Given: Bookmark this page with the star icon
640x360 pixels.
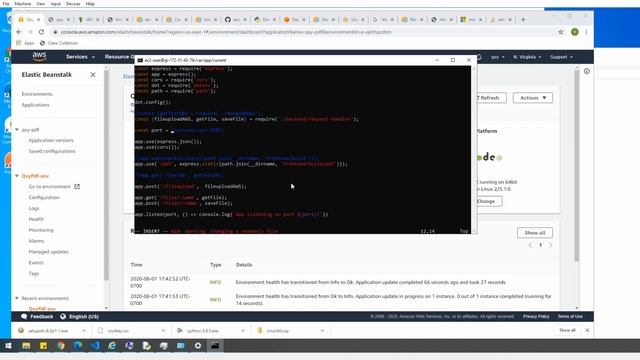Looking at the screenshot, I should (x=561, y=32).
